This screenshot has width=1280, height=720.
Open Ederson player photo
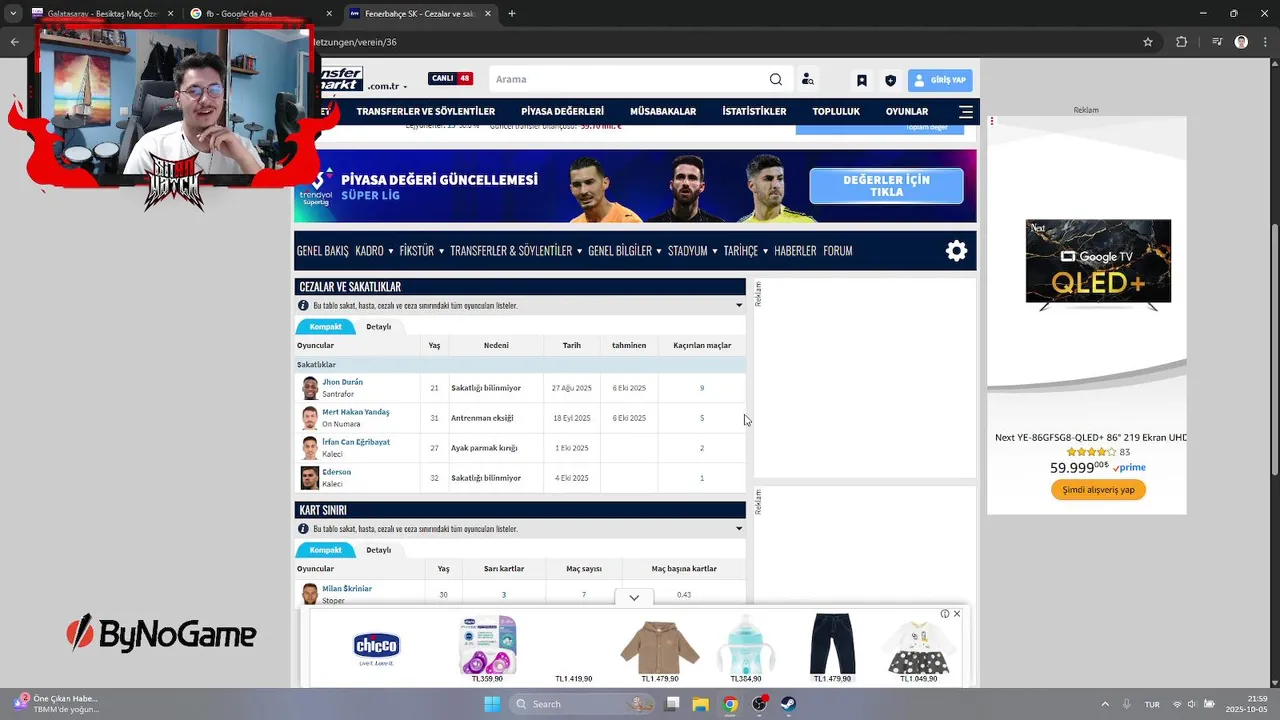(x=310, y=478)
